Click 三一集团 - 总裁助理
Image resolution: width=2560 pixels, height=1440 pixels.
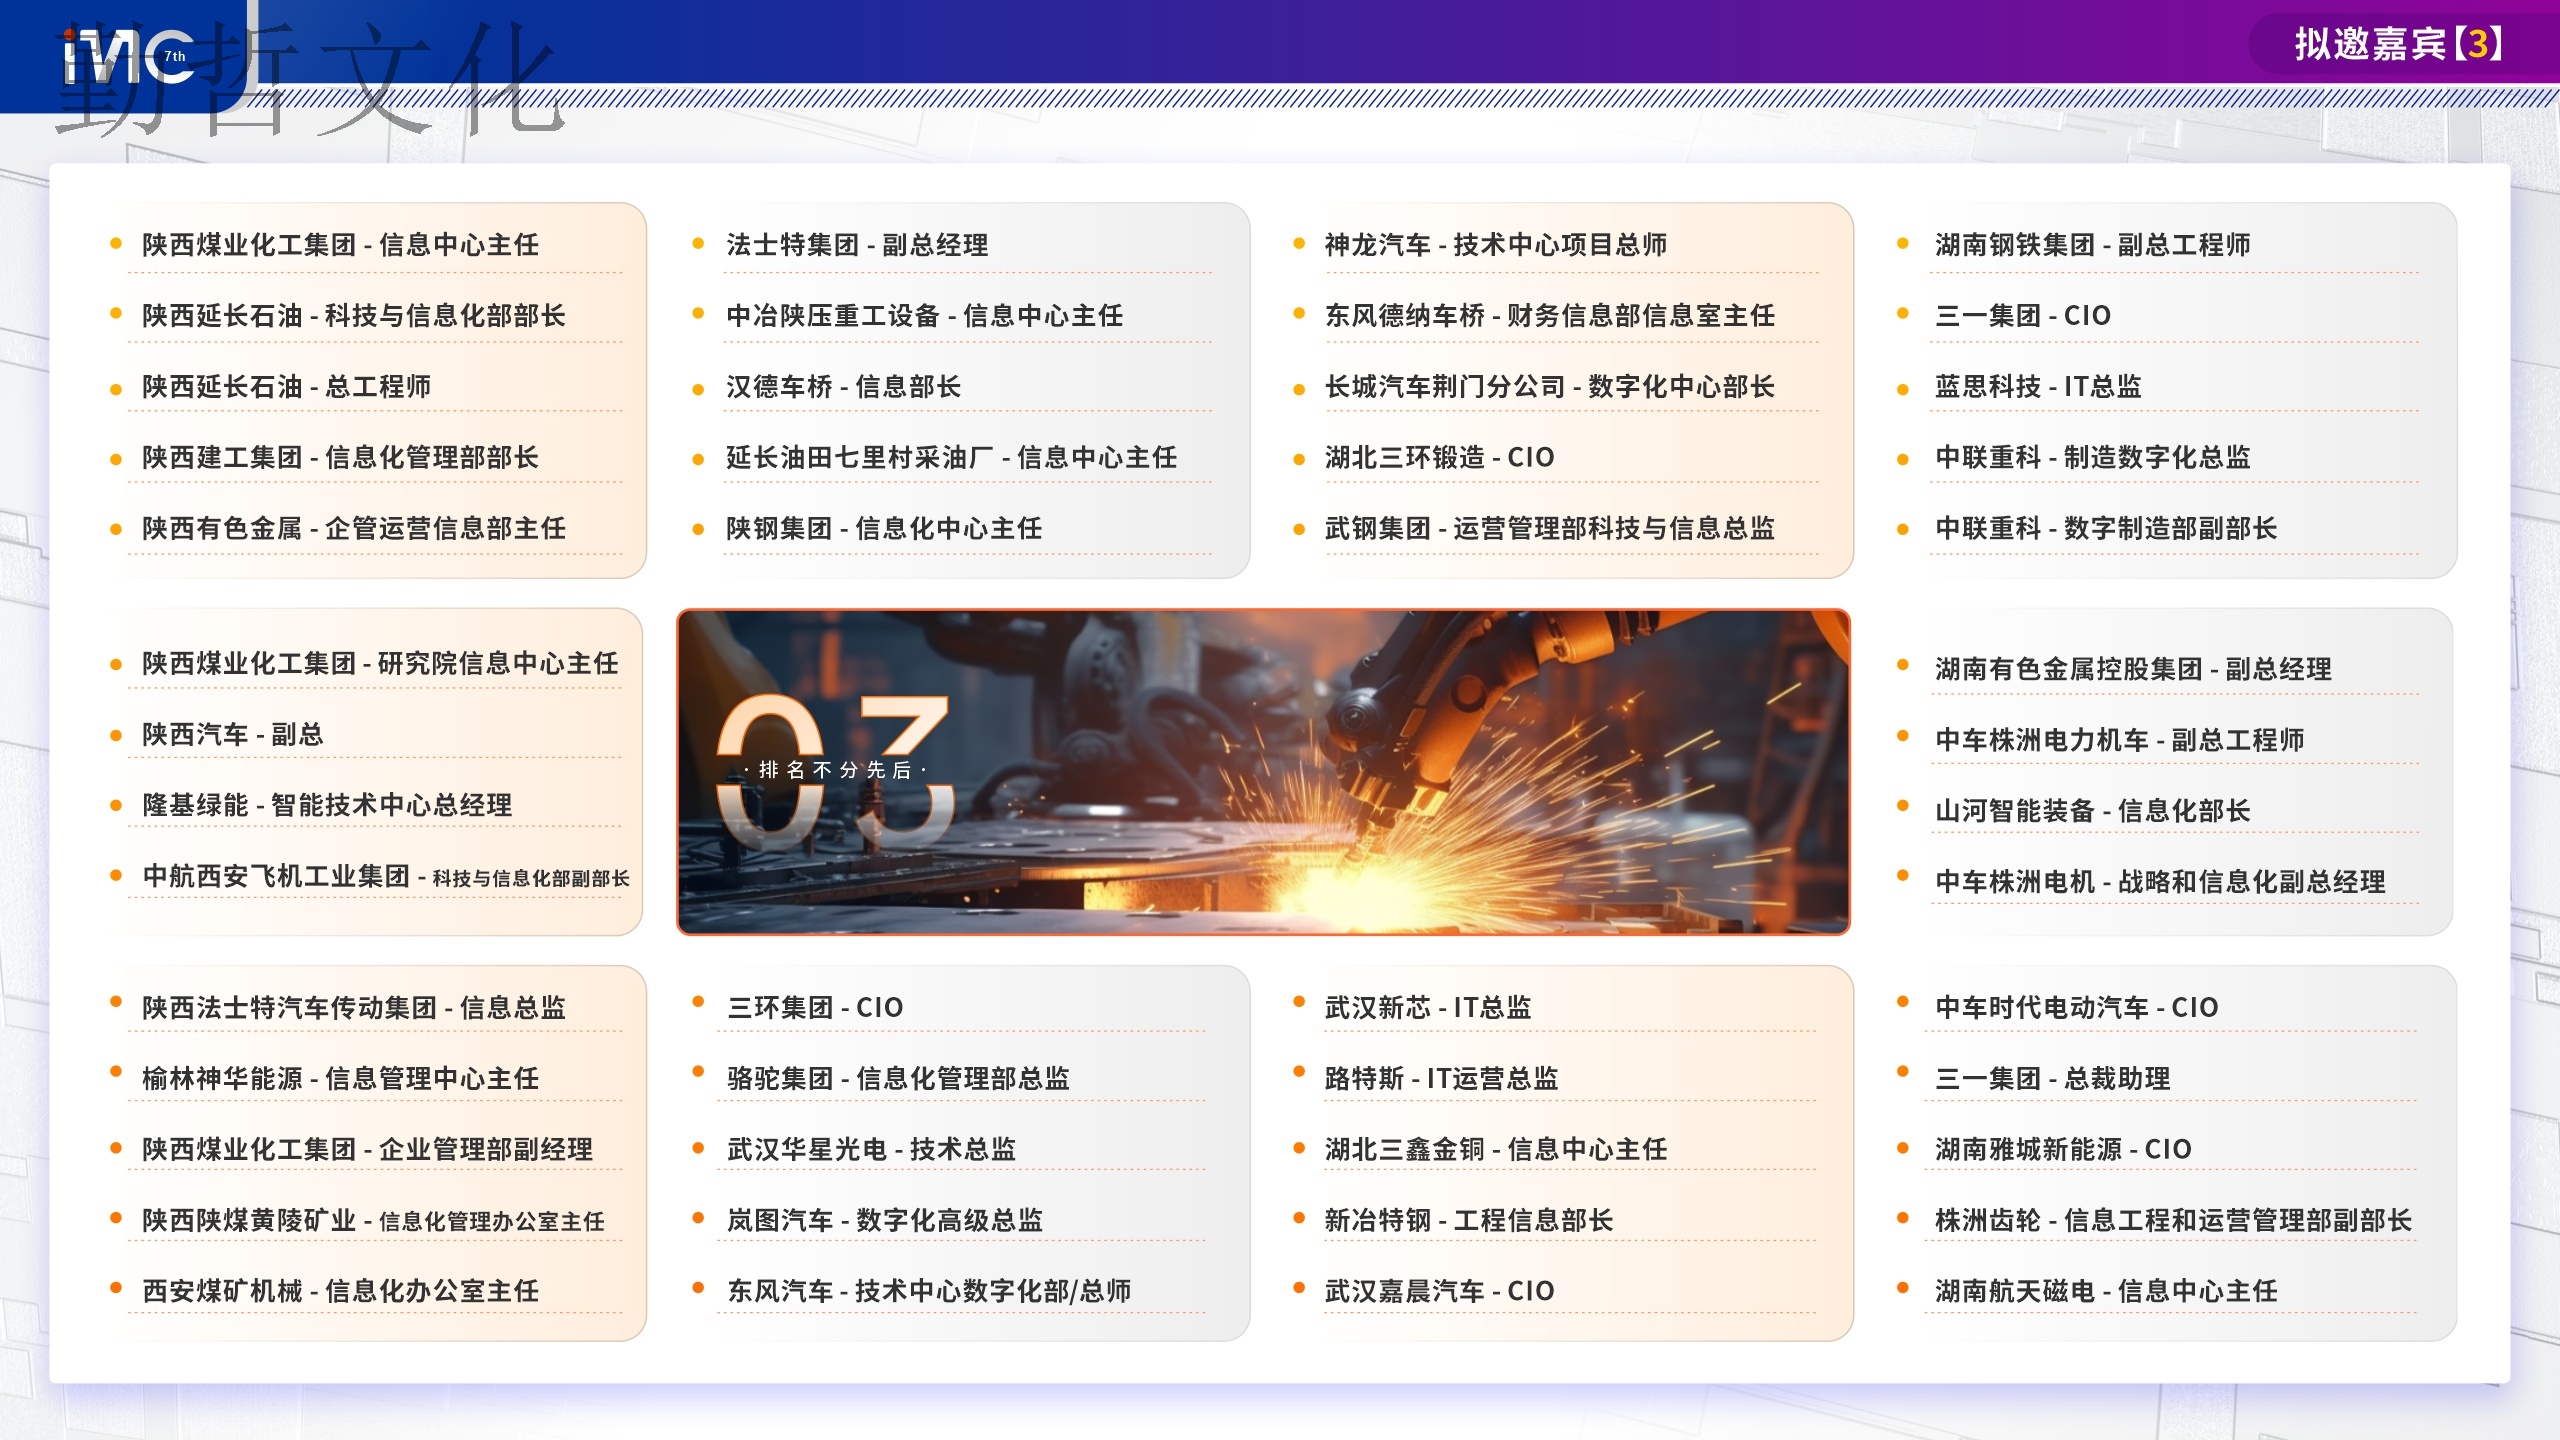tap(2052, 1079)
